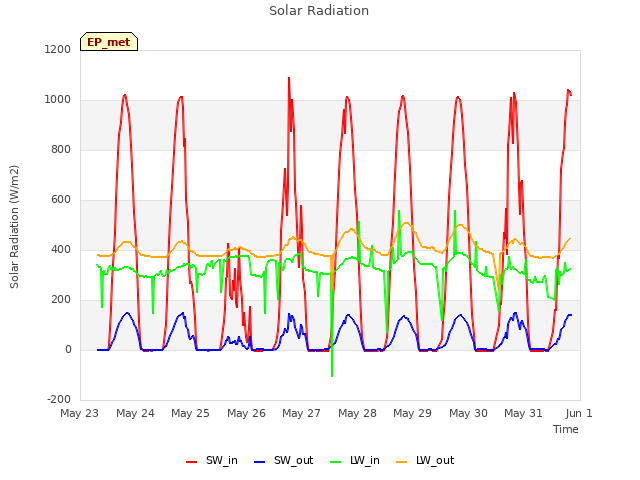Click the y-axis label Solar Radiation (W/m2)

[14, 227]
